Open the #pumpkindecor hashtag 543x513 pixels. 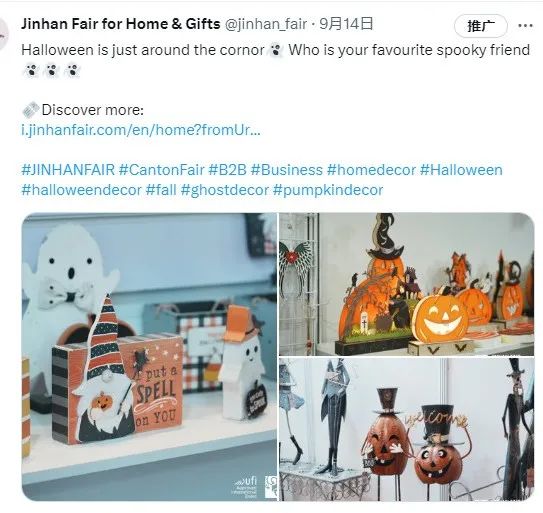click(328, 190)
